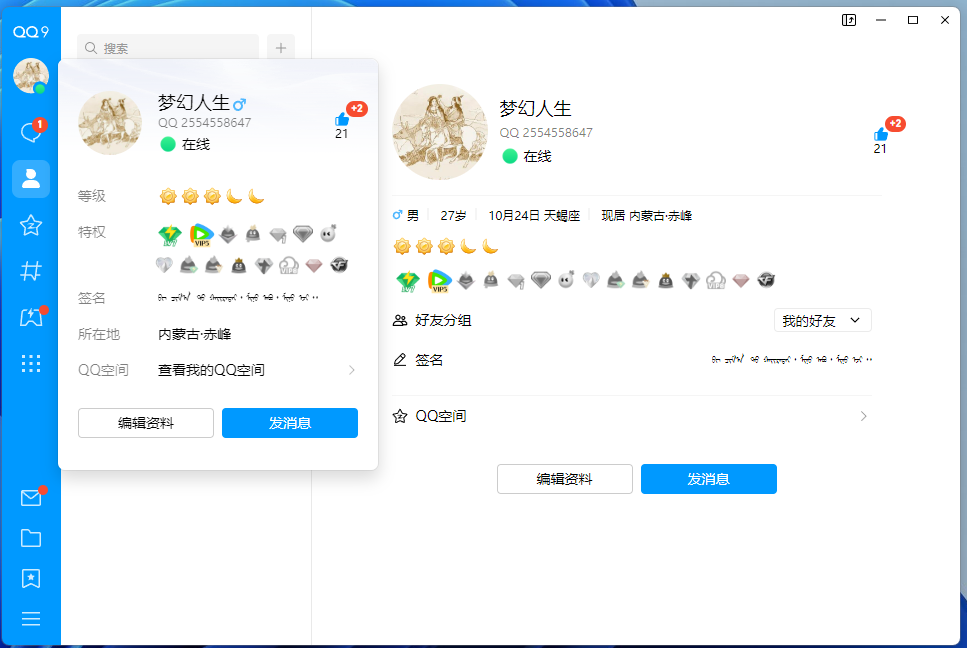Viewport: 967px width, 648px height.
Task: Click the green LV7 diamond in the popup card
Action: pos(170,234)
